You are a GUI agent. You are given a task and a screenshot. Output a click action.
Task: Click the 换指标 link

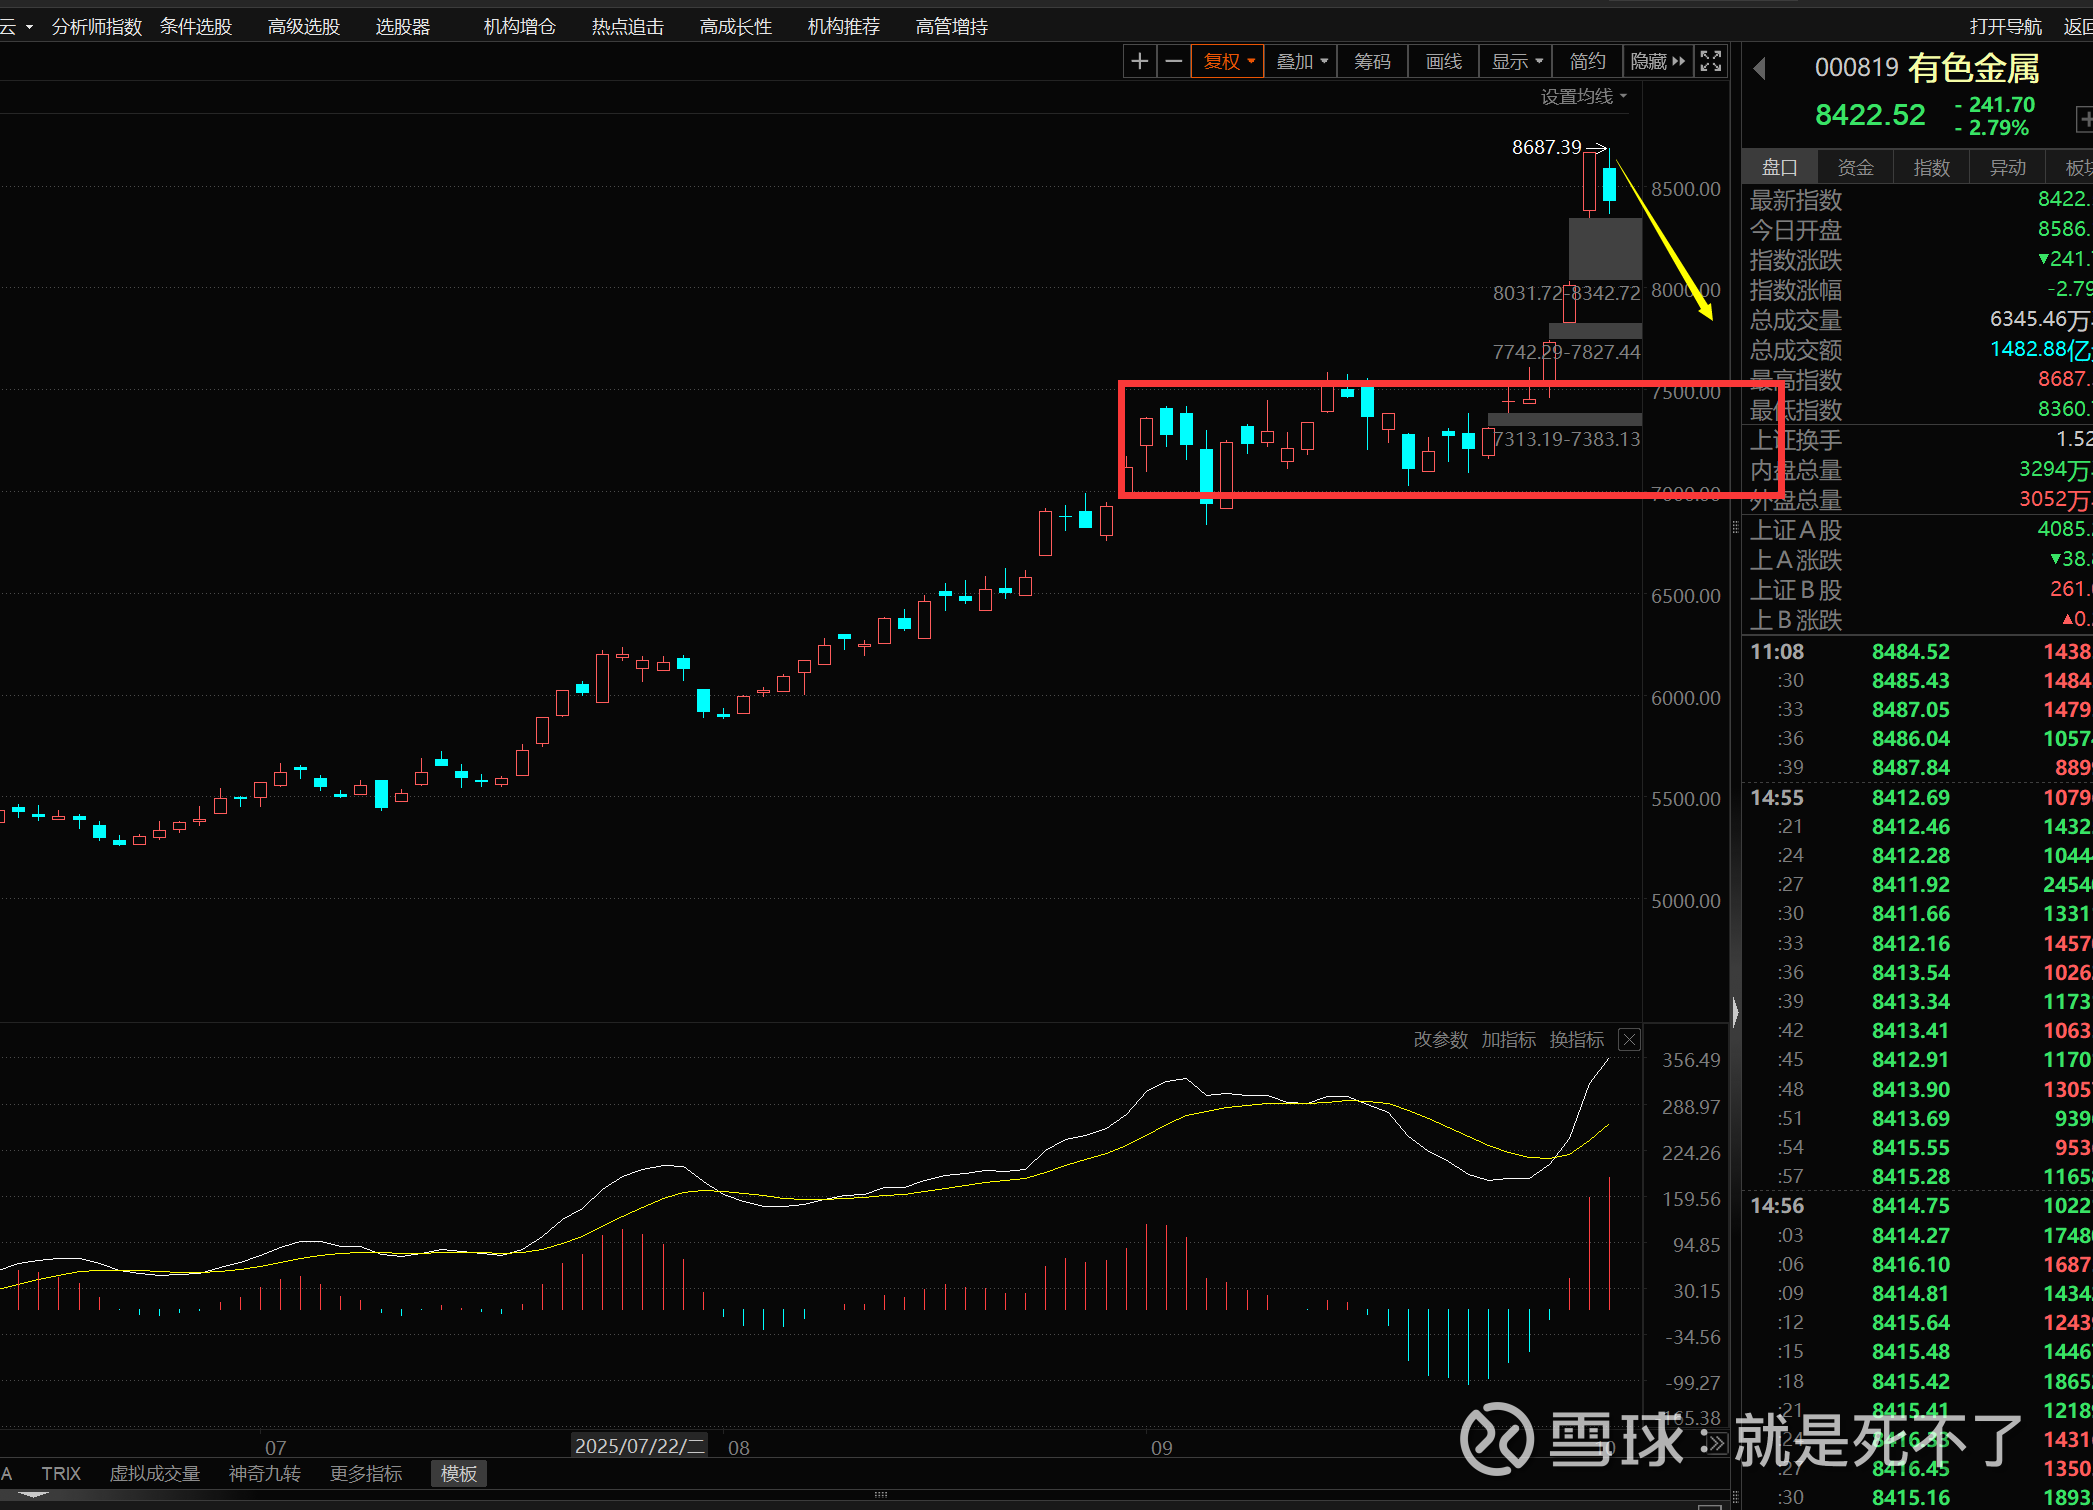tap(1576, 1040)
